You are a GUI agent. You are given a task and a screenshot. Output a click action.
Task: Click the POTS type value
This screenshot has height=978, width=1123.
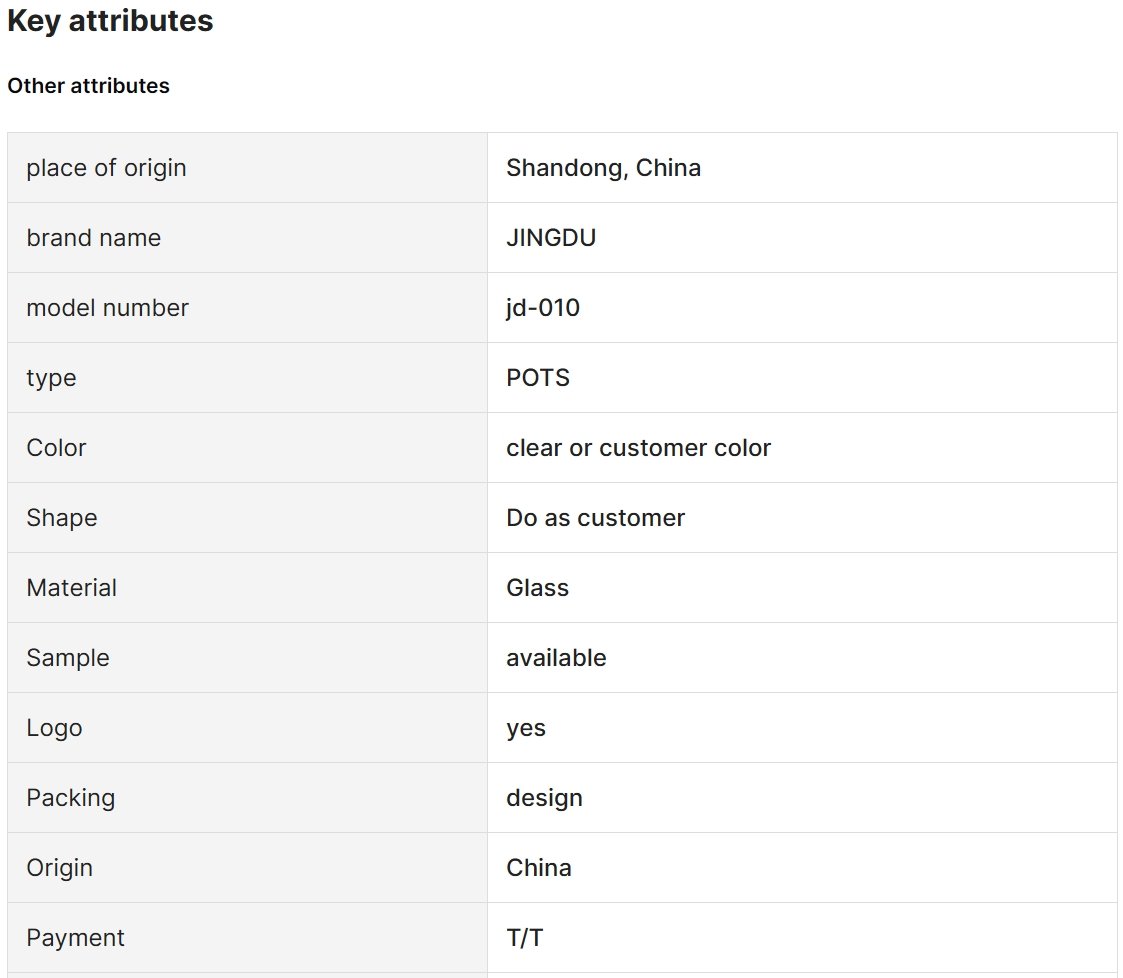(x=538, y=378)
